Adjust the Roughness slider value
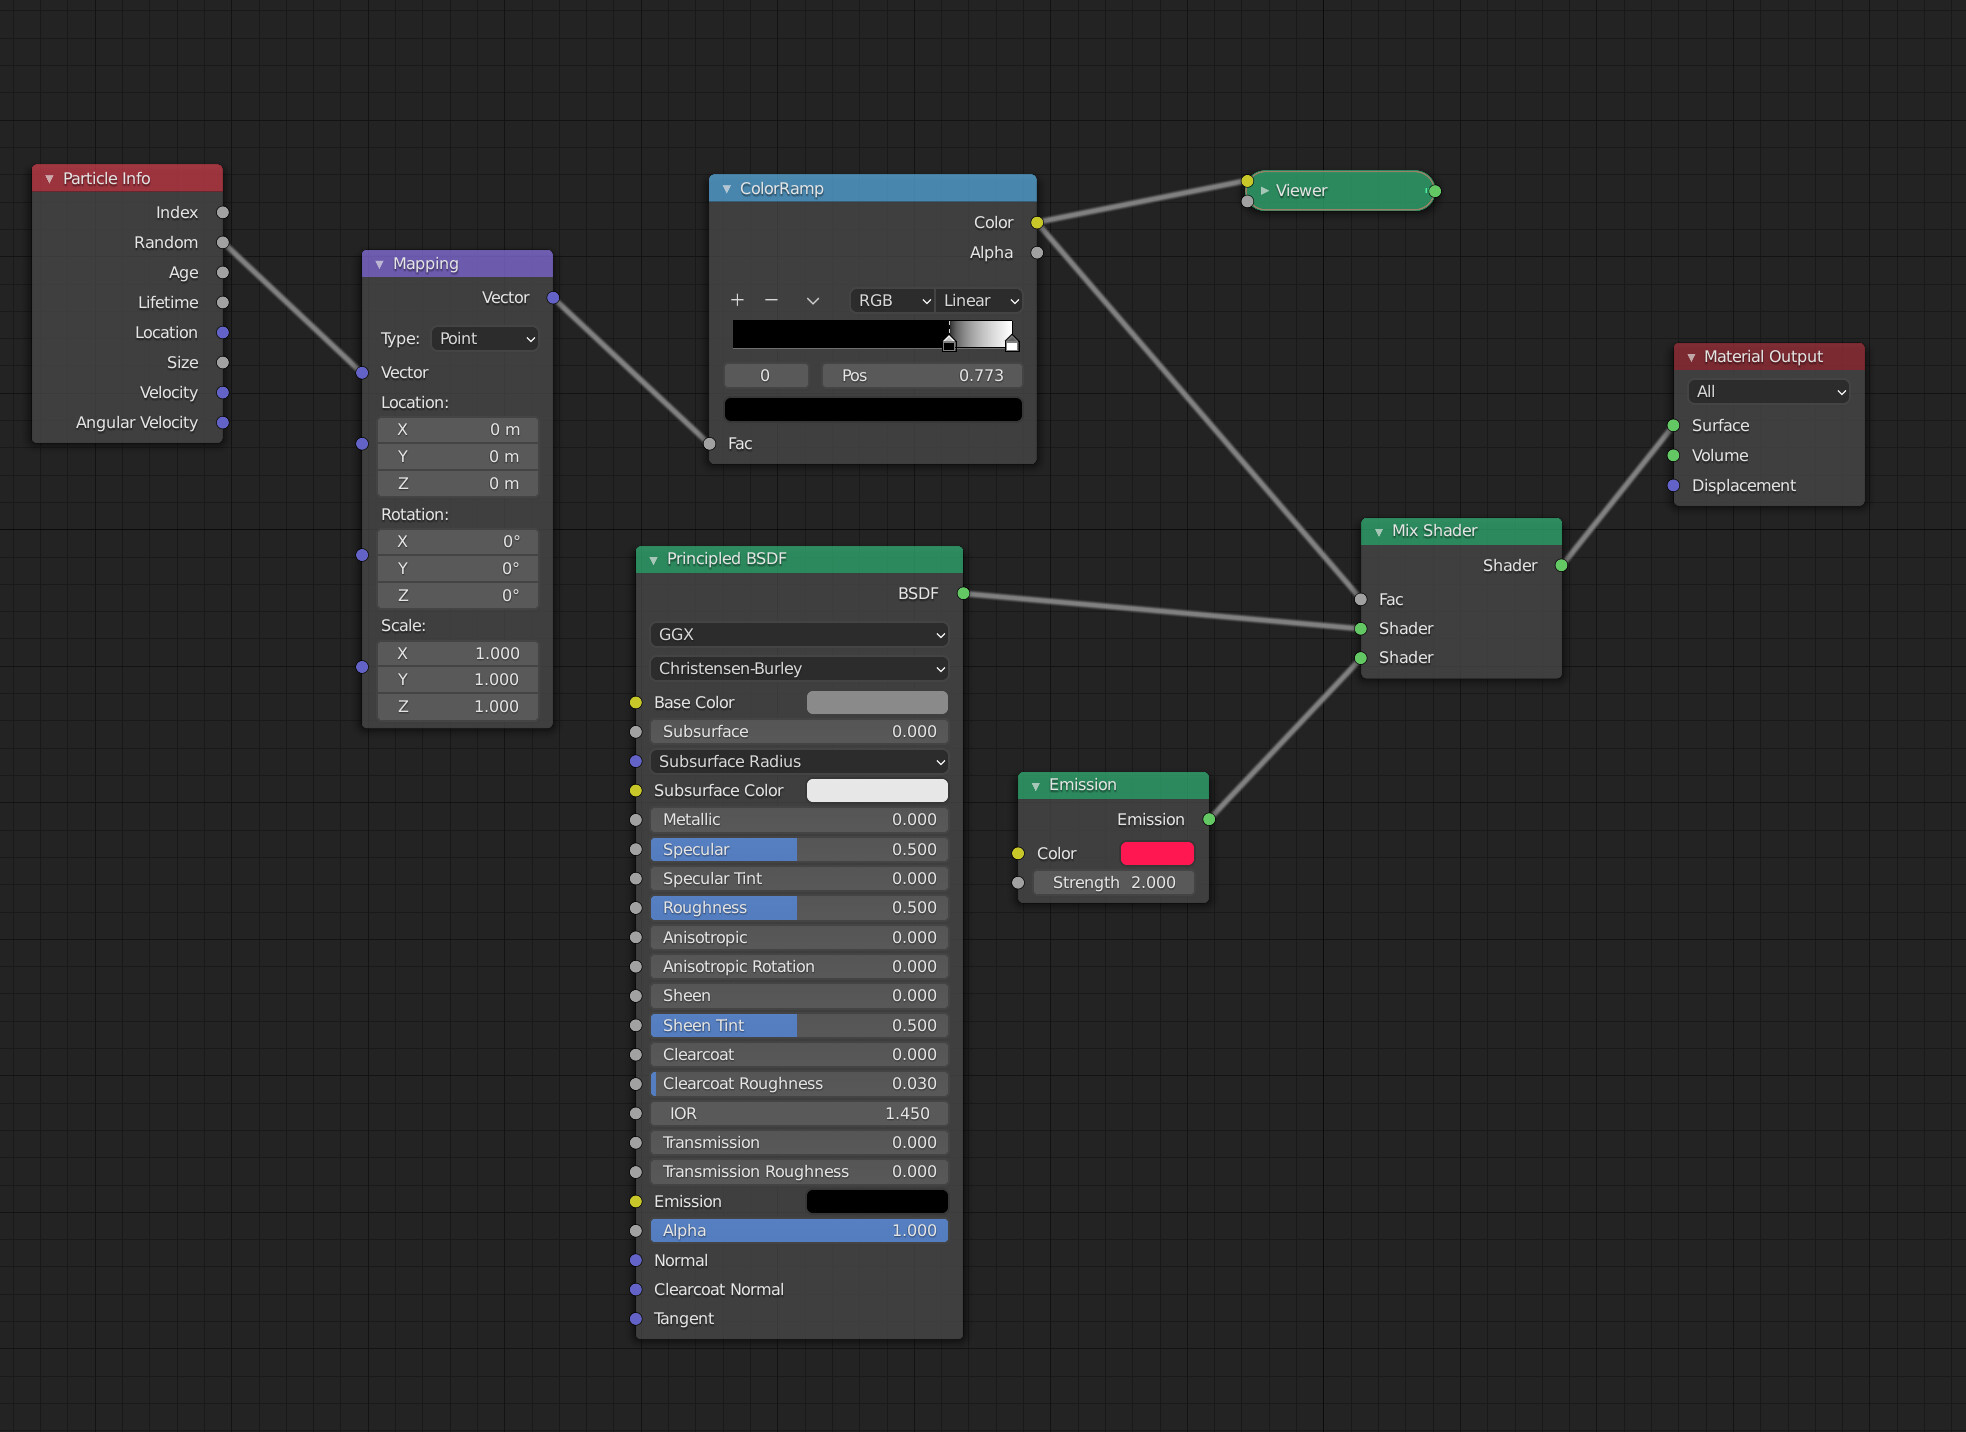The width and height of the screenshot is (1966, 1432). pos(798,907)
